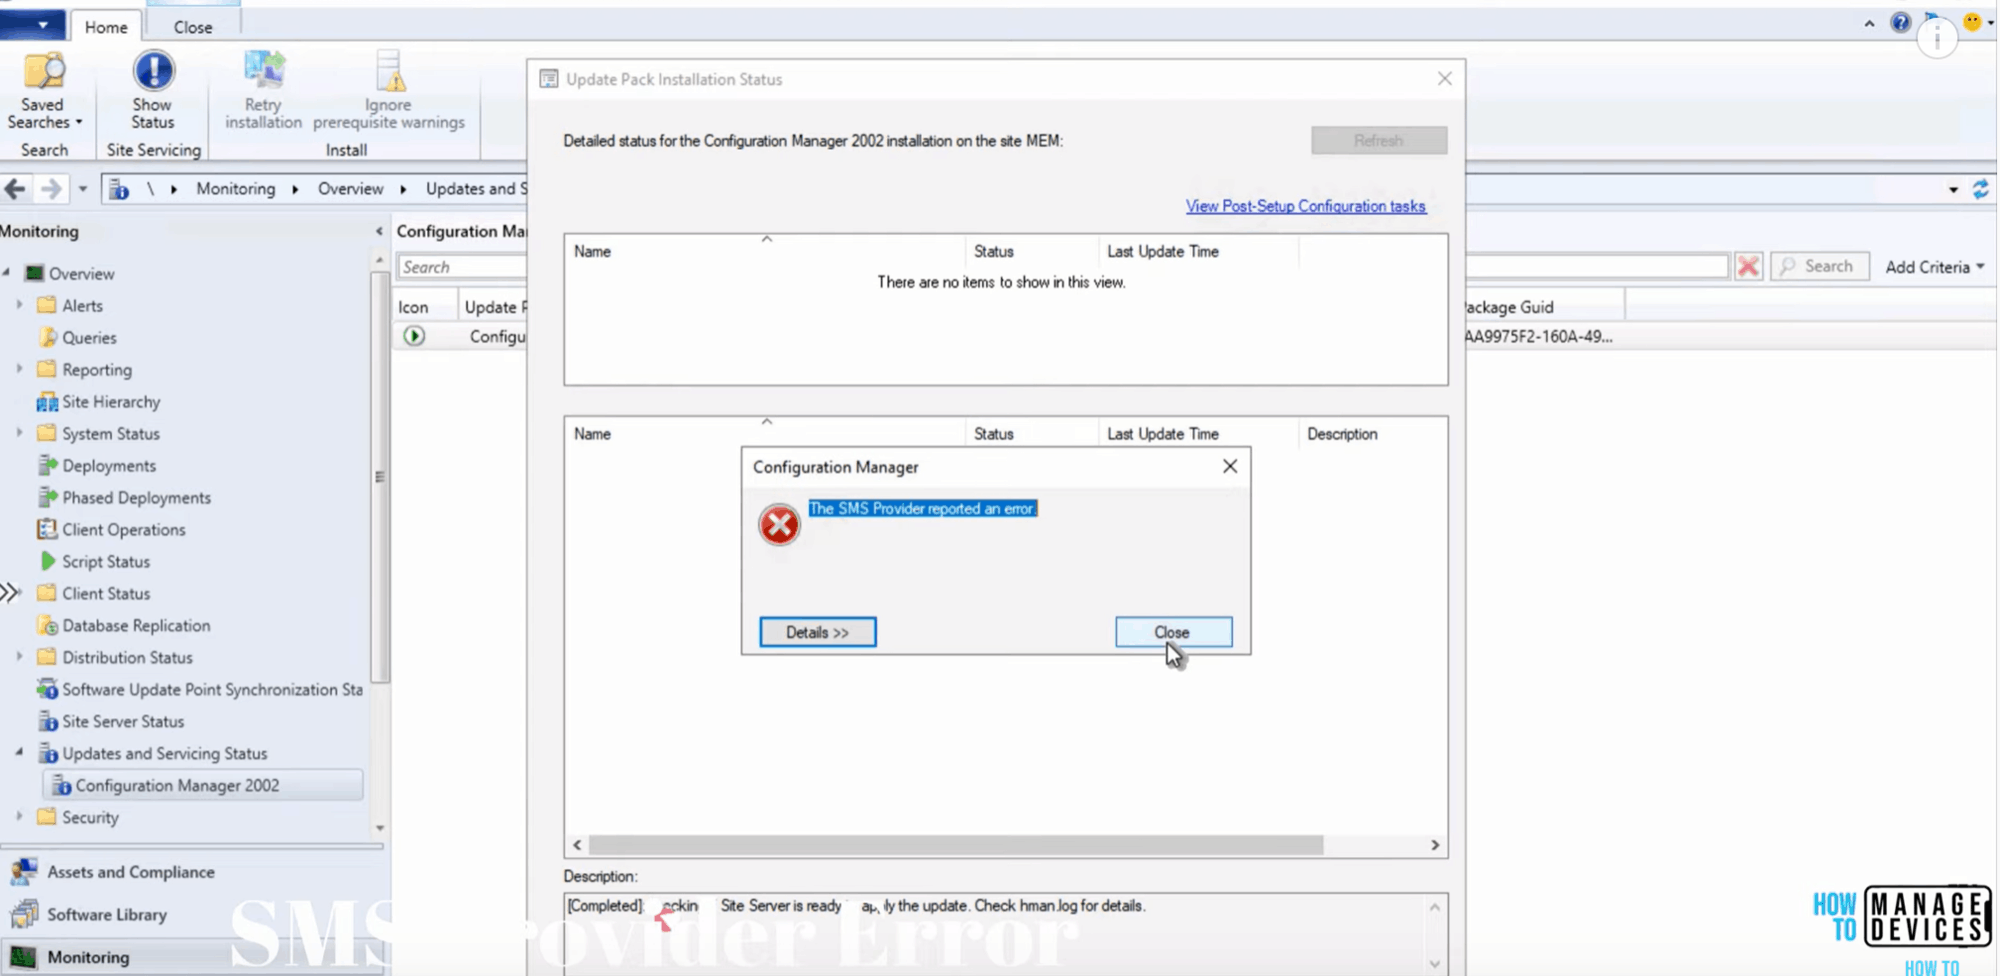Screen dimensions: 2000x976
Task: Select Script Status node
Action: point(105,561)
